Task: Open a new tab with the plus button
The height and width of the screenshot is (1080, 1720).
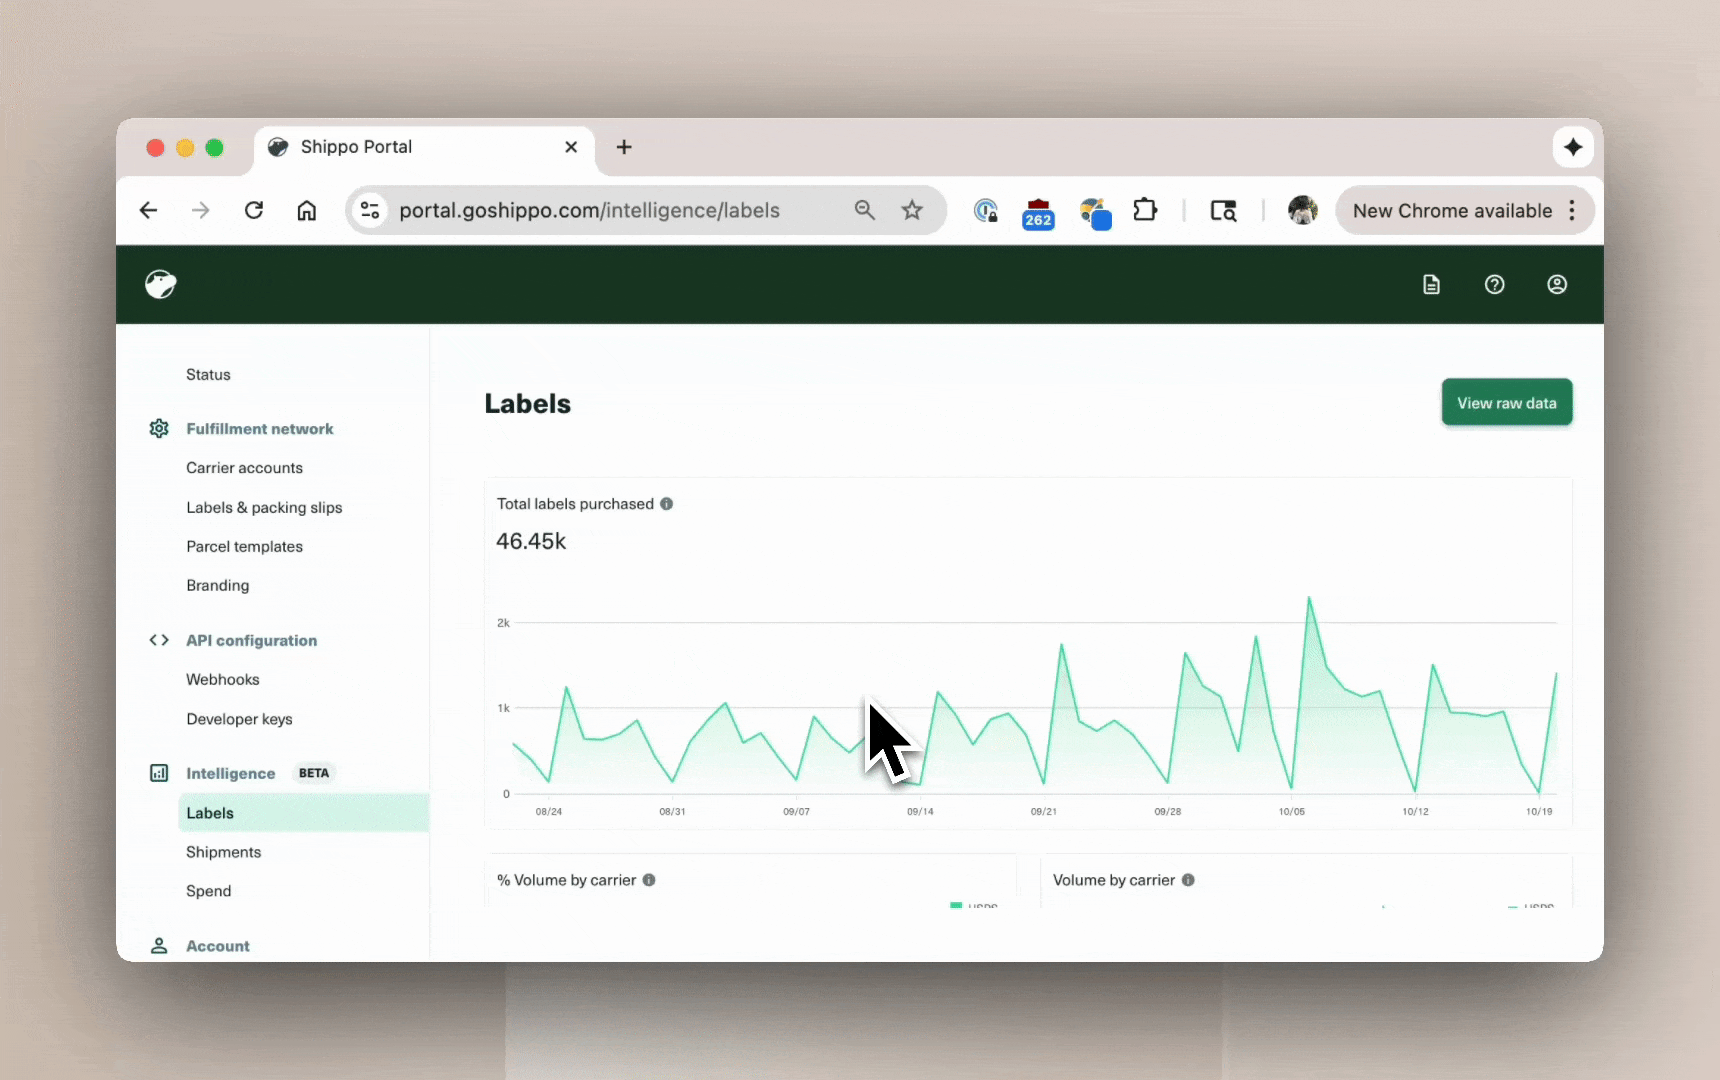Action: [x=624, y=147]
